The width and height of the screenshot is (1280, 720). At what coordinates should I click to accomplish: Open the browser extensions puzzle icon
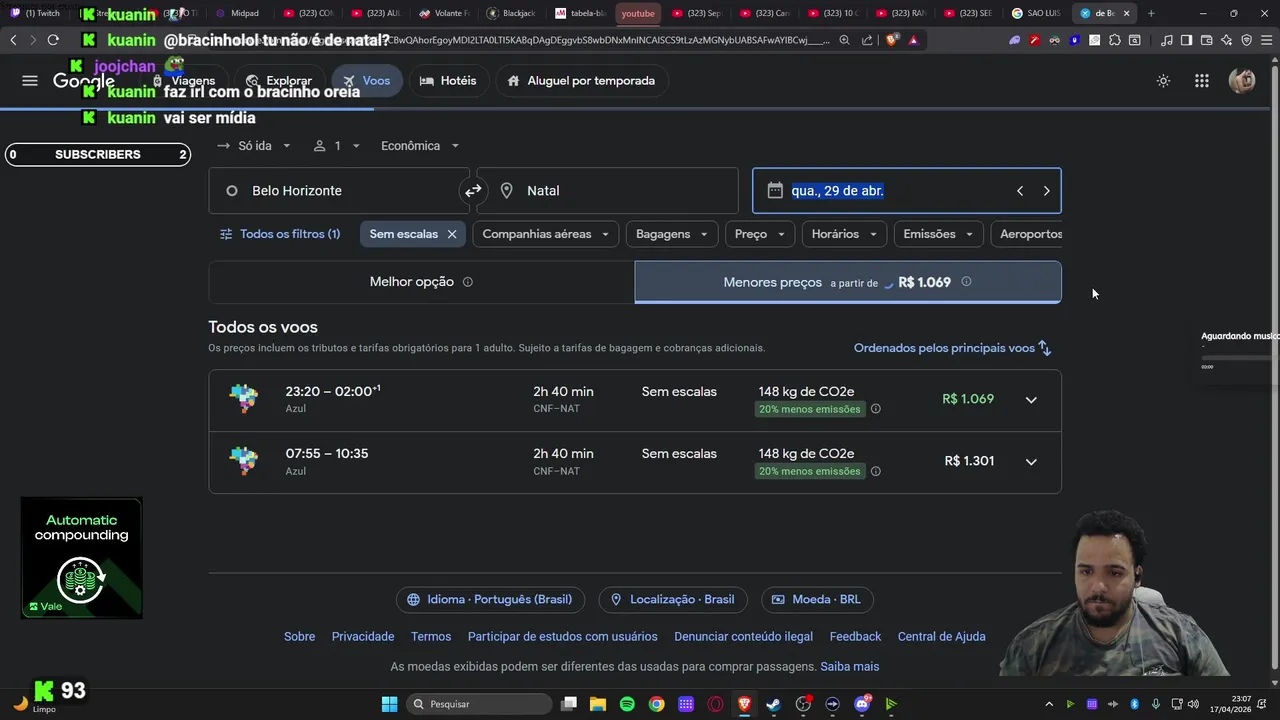coord(1115,40)
